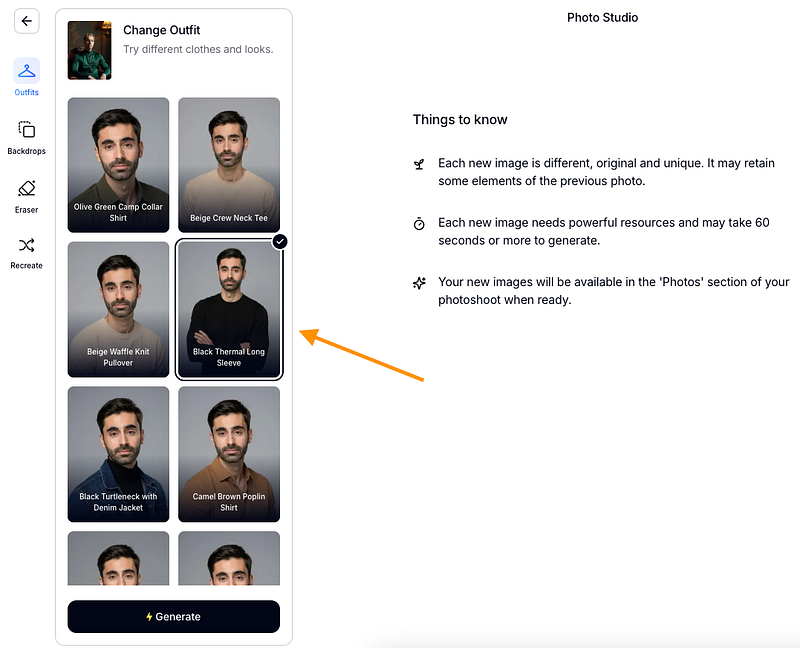Click the Eraser label in sidebar

click(27, 210)
